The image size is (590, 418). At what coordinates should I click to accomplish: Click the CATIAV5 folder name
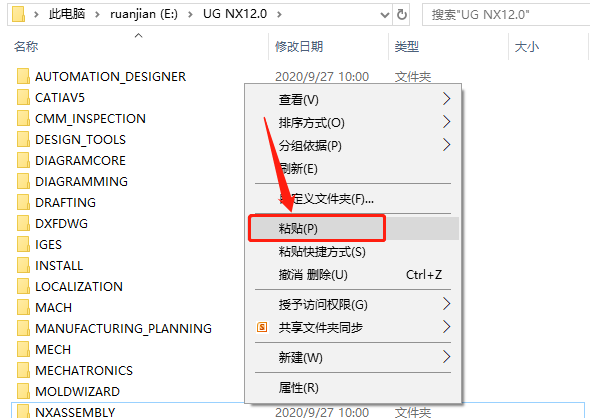click(x=60, y=97)
